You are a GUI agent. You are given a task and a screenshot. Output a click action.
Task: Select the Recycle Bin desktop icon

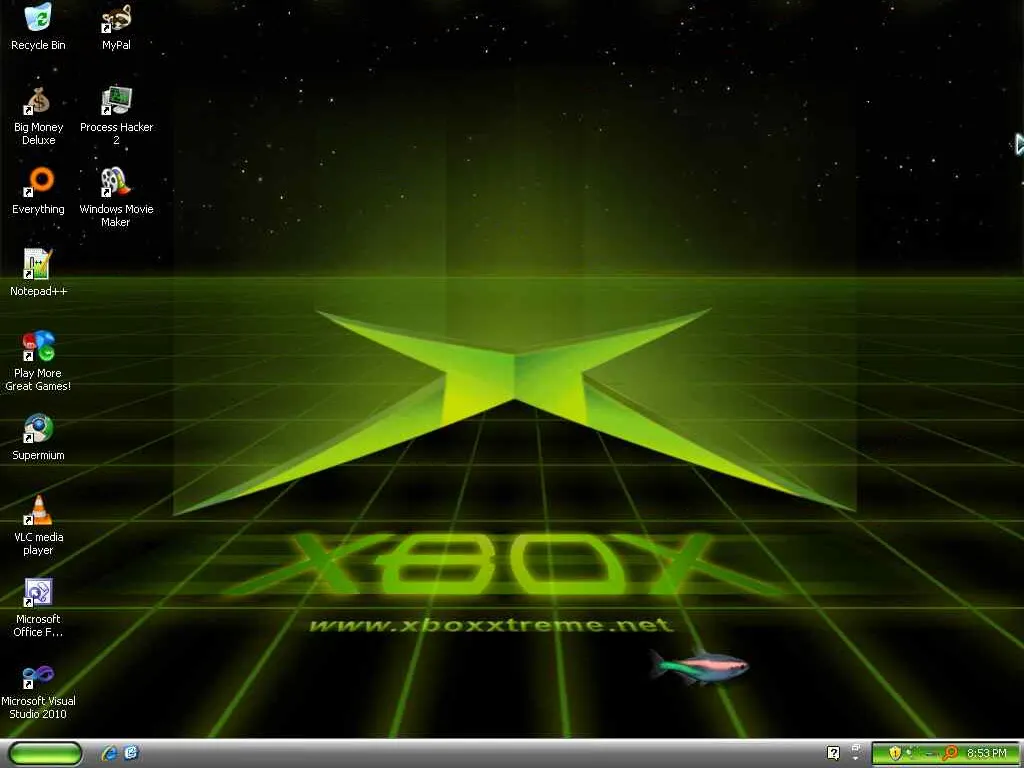coord(38,27)
